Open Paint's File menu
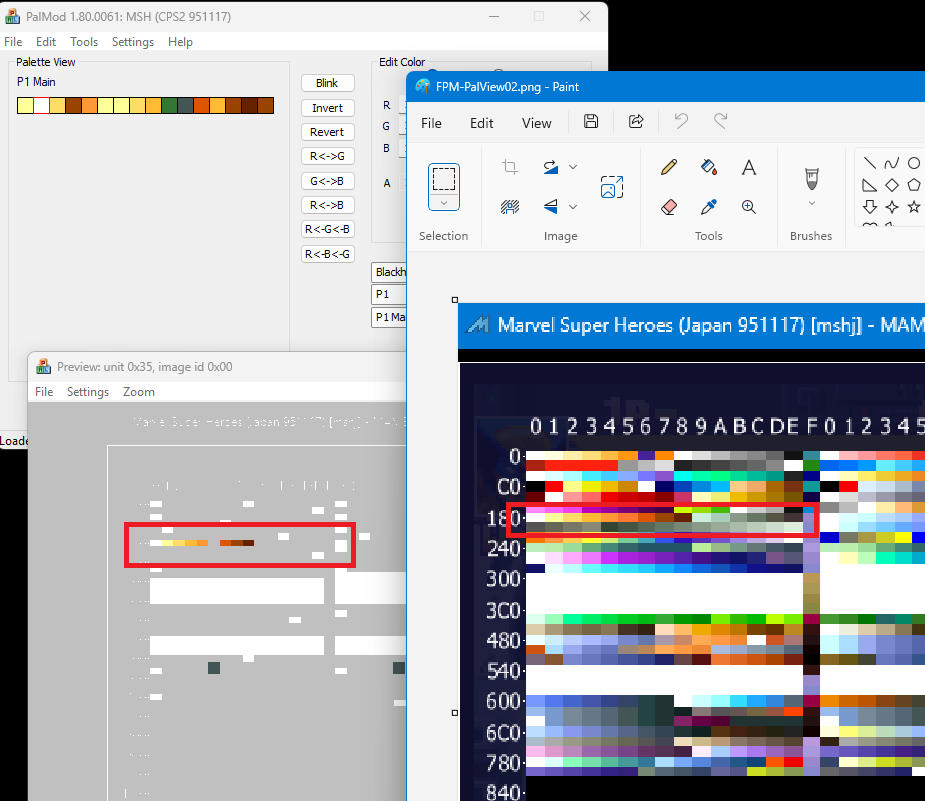This screenshot has width=925, height=801. [431, 123]
